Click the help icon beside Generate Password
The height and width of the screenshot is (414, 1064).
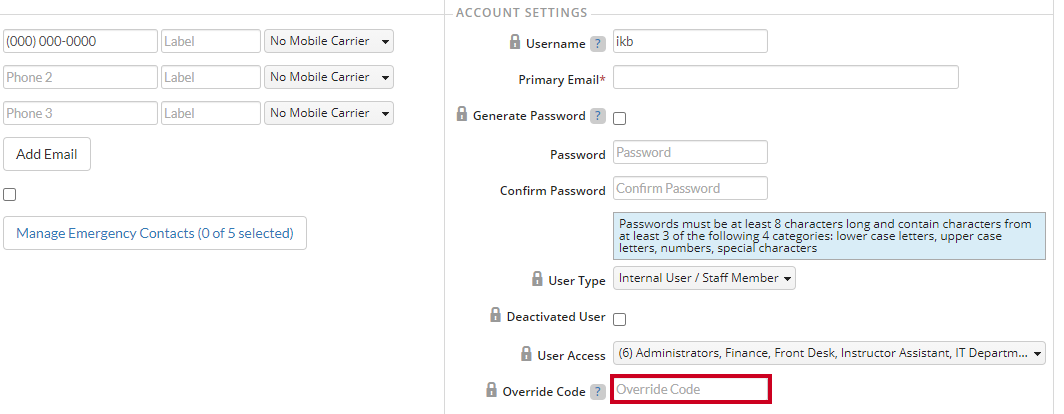pos(597,116)
